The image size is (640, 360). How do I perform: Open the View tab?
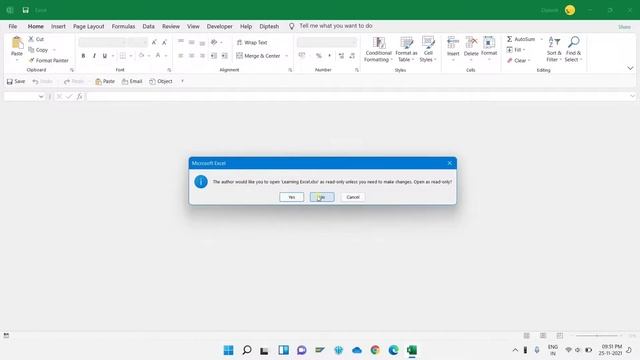[x=193, y=26]
